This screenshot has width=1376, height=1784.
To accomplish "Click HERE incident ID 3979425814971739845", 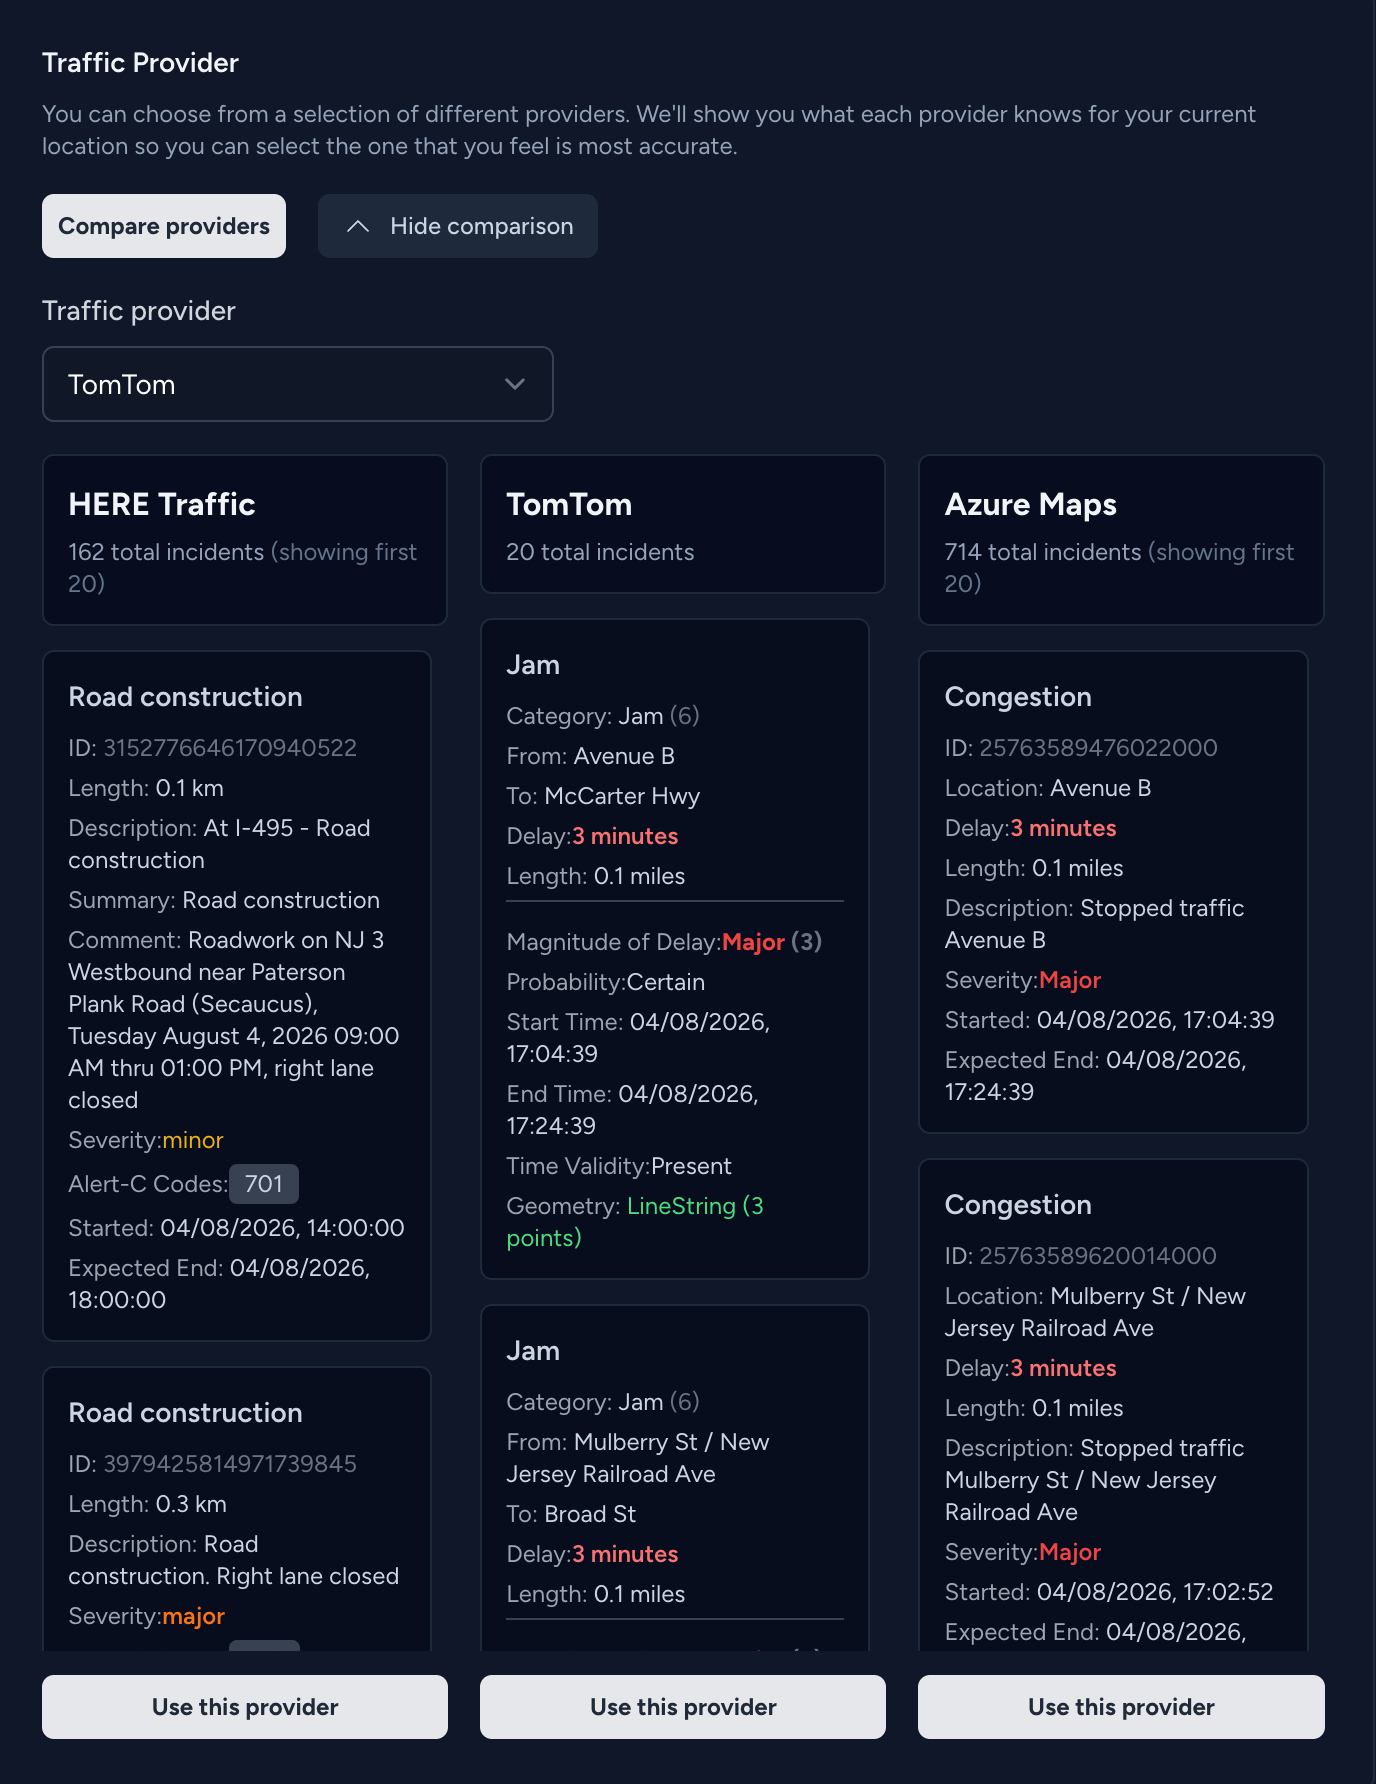I will 230,1464.
